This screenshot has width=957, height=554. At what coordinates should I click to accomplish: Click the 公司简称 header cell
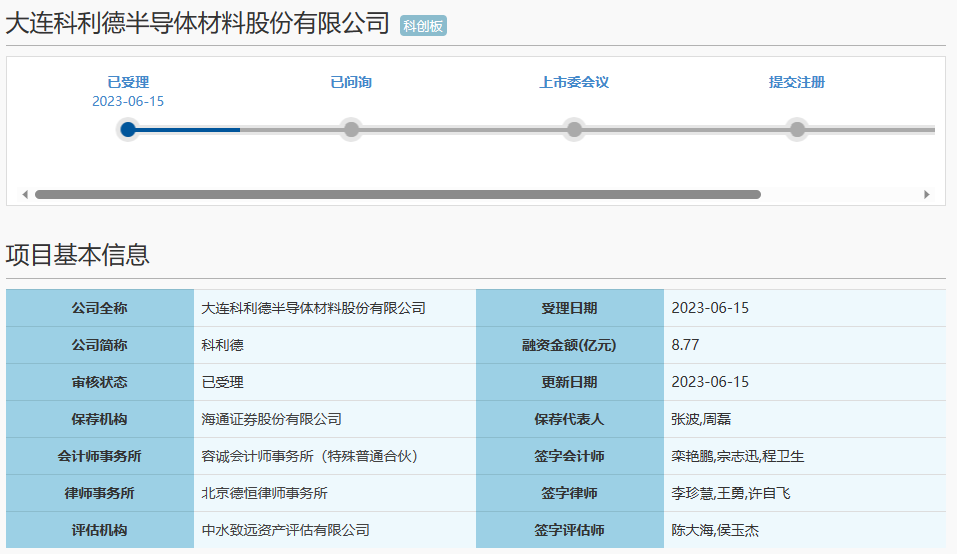pyautogui.click(x=100, y=345)
